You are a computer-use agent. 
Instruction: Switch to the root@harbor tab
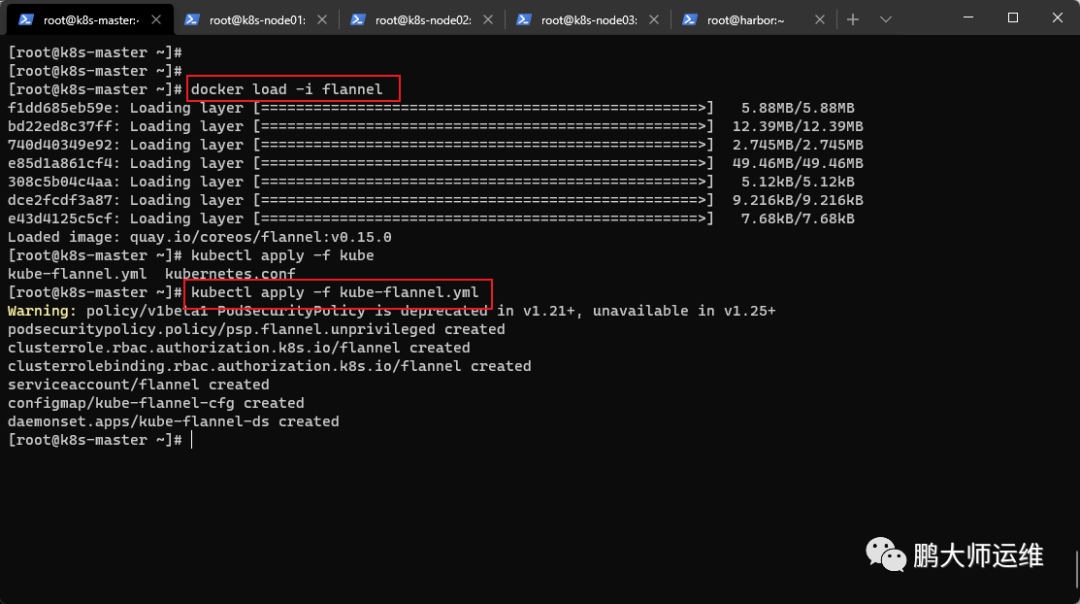[752, 20]
